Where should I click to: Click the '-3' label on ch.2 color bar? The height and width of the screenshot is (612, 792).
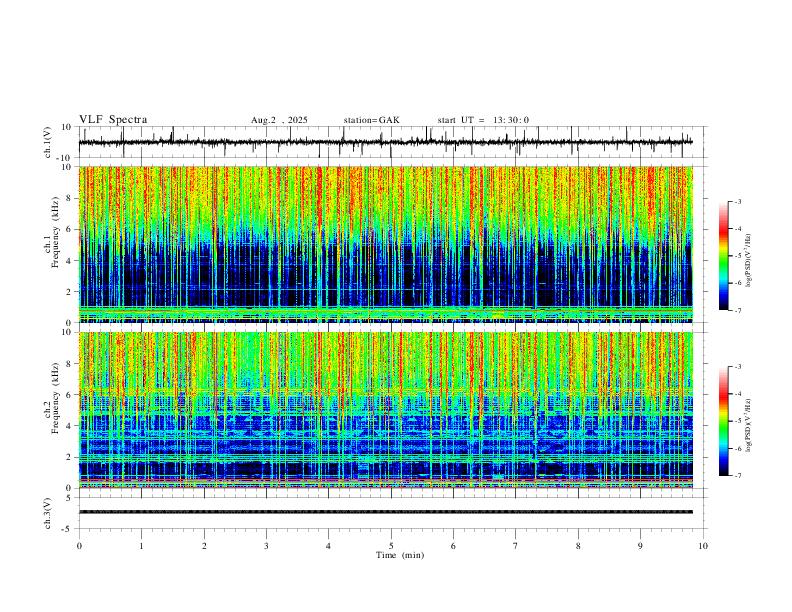pos(737,367)
